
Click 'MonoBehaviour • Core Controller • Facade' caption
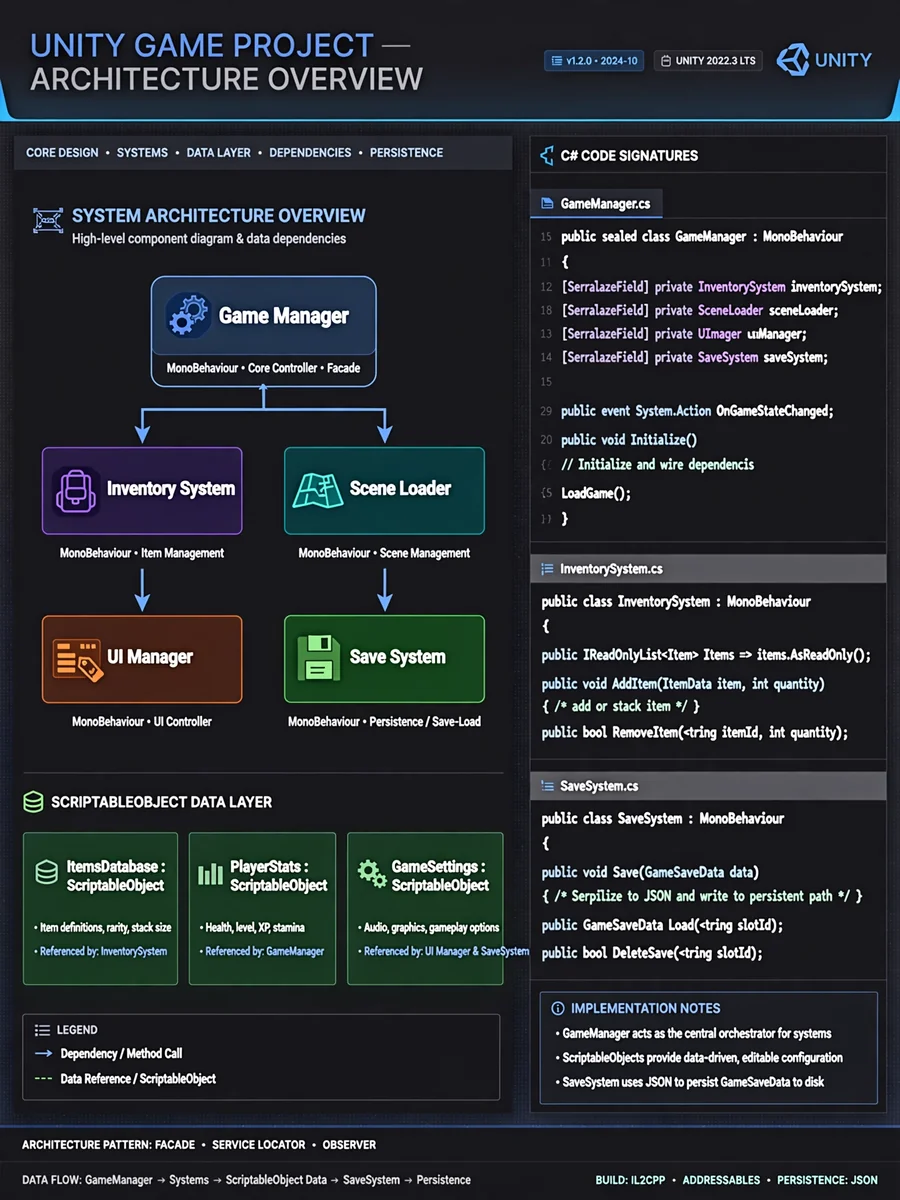(x=263, y=368)
